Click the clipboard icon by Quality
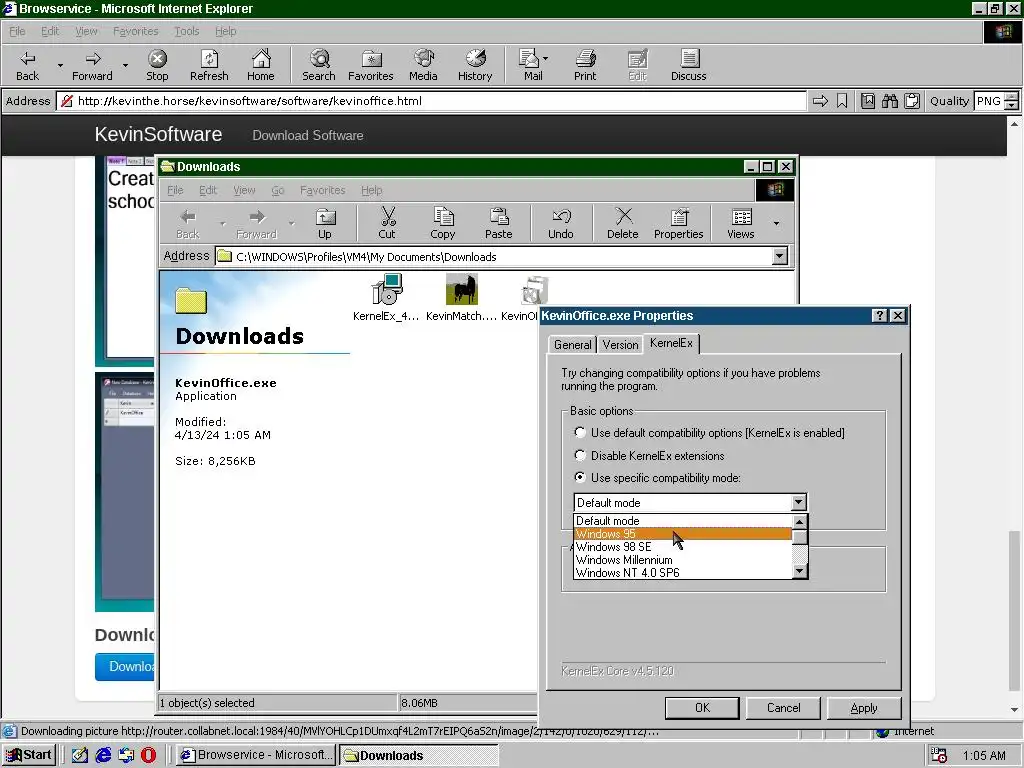1024x768 pixels. point(912,101)
